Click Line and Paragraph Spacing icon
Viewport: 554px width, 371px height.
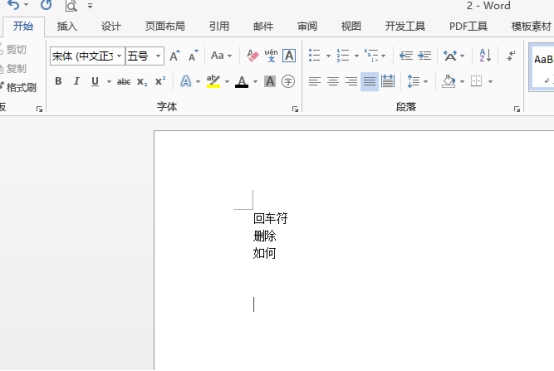pyautogui.click(x=413, y=82)
